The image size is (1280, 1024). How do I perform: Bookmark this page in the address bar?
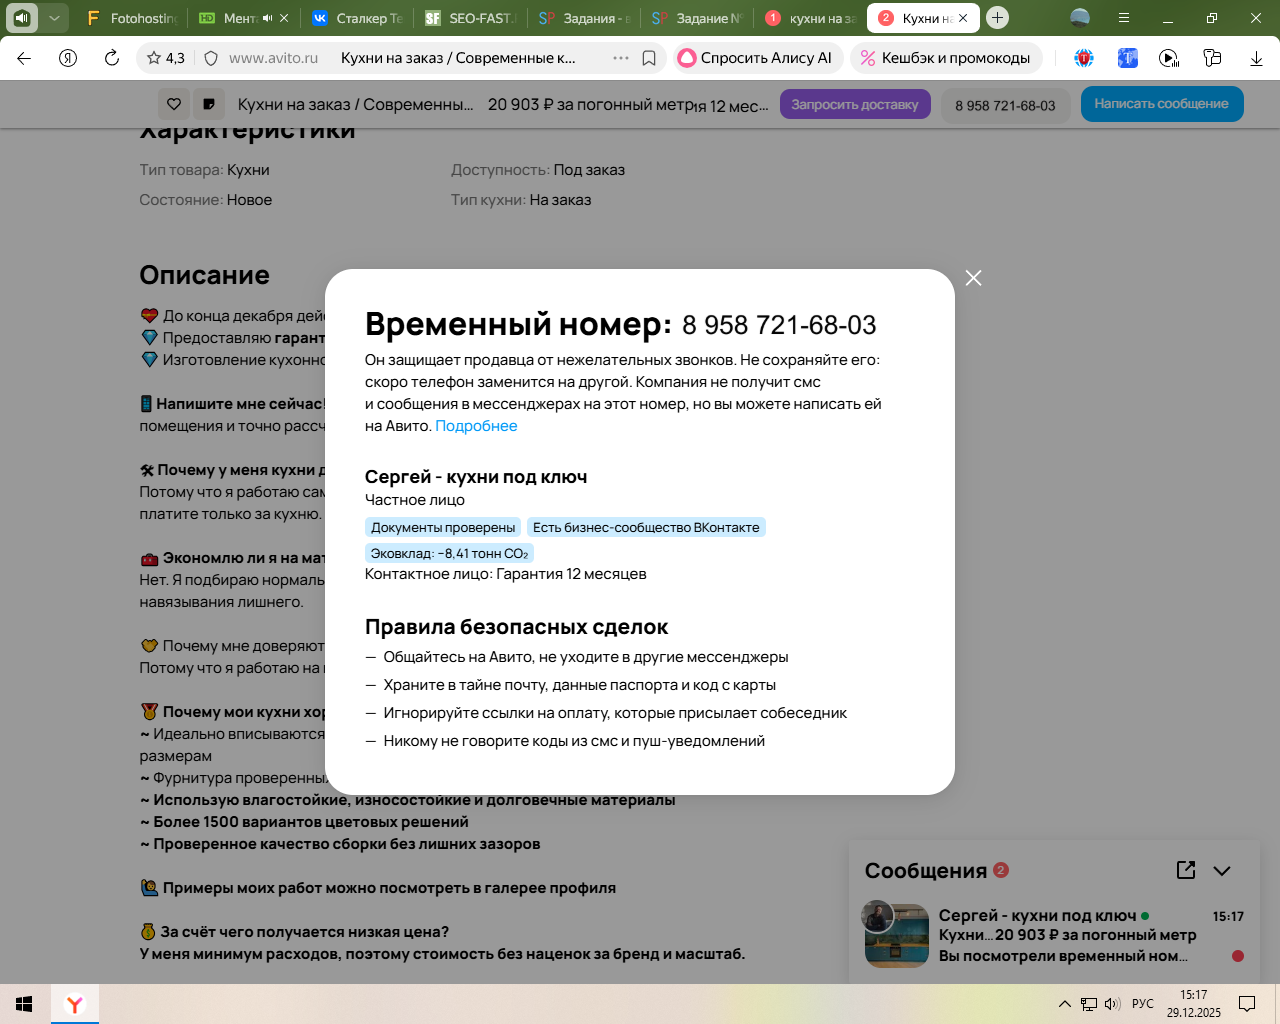point(649,58)
